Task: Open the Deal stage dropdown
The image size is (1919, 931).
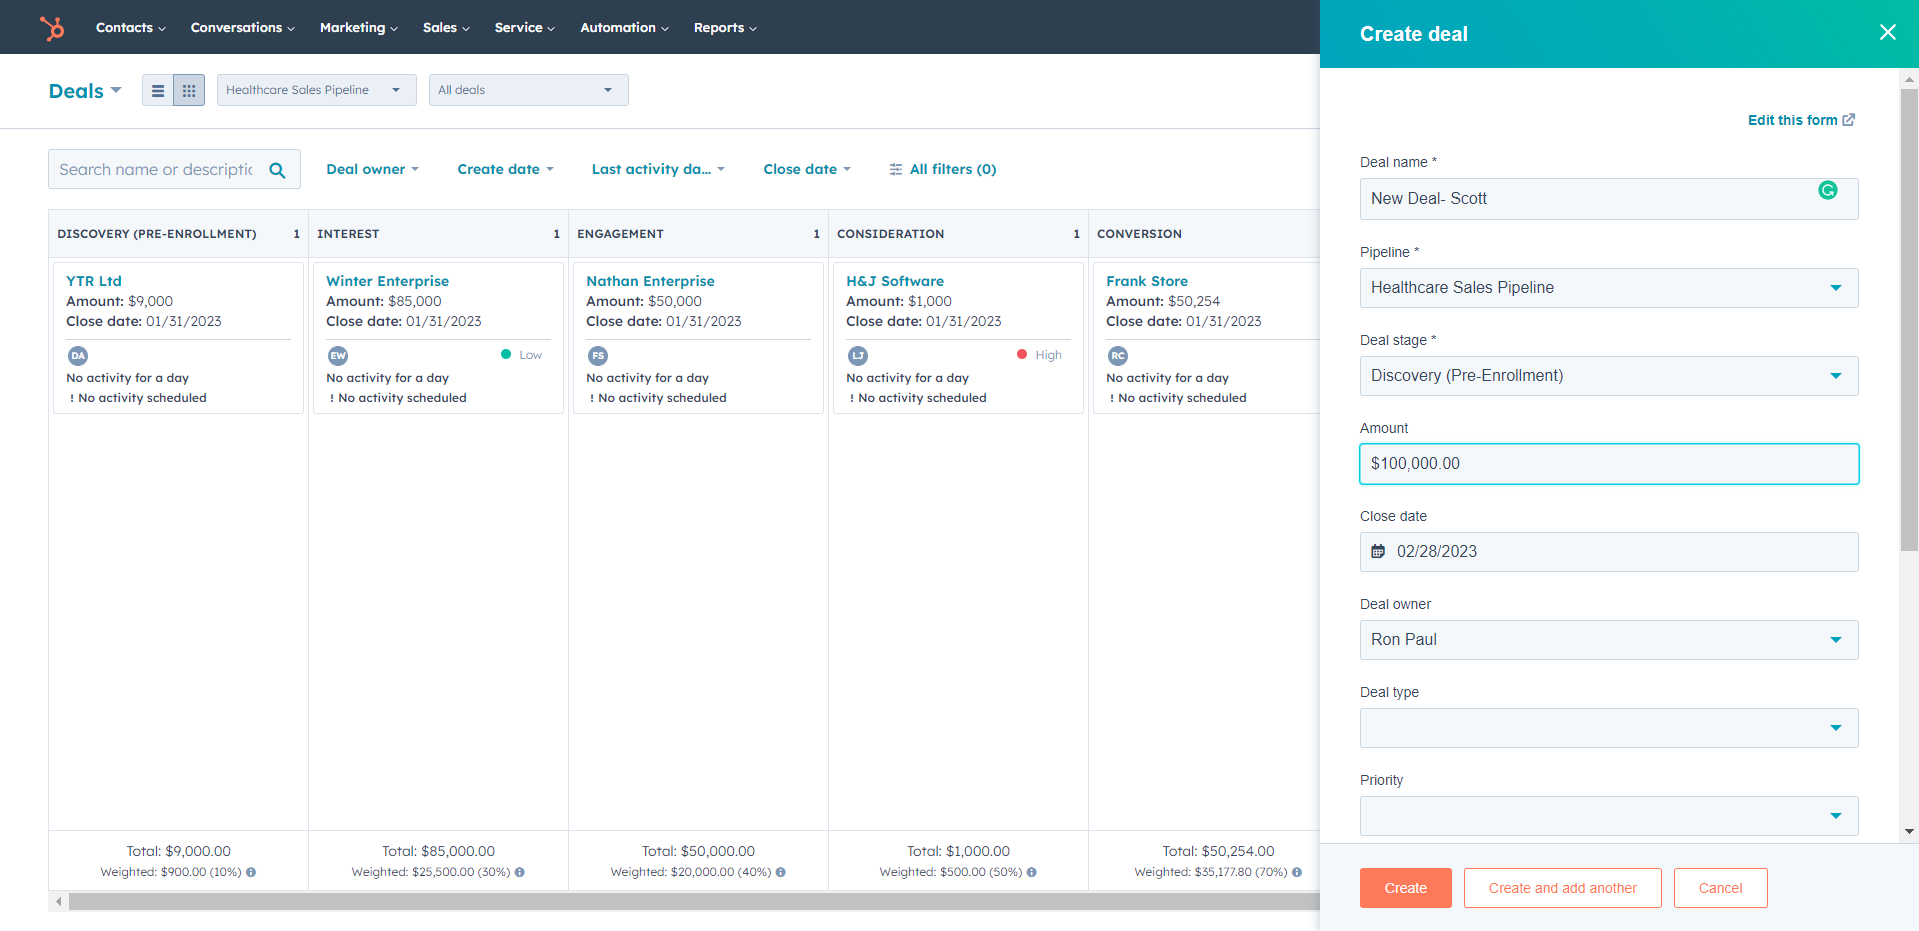Action: point(1836,376)
